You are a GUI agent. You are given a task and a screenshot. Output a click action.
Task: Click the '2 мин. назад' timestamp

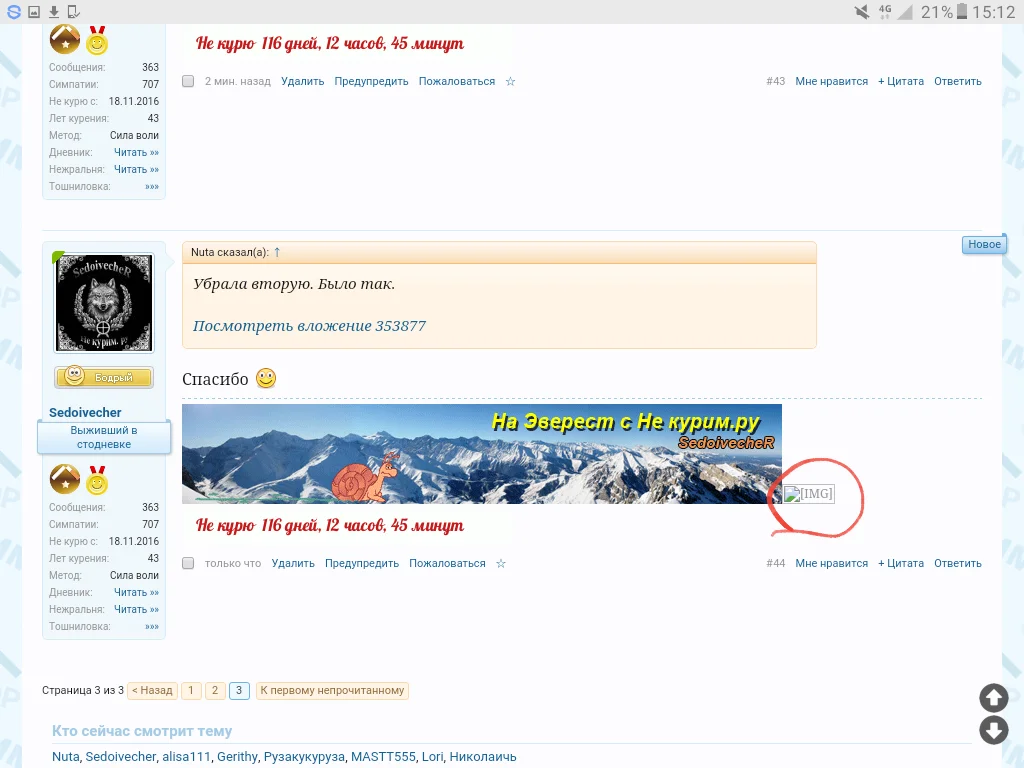tap(238, 81)
